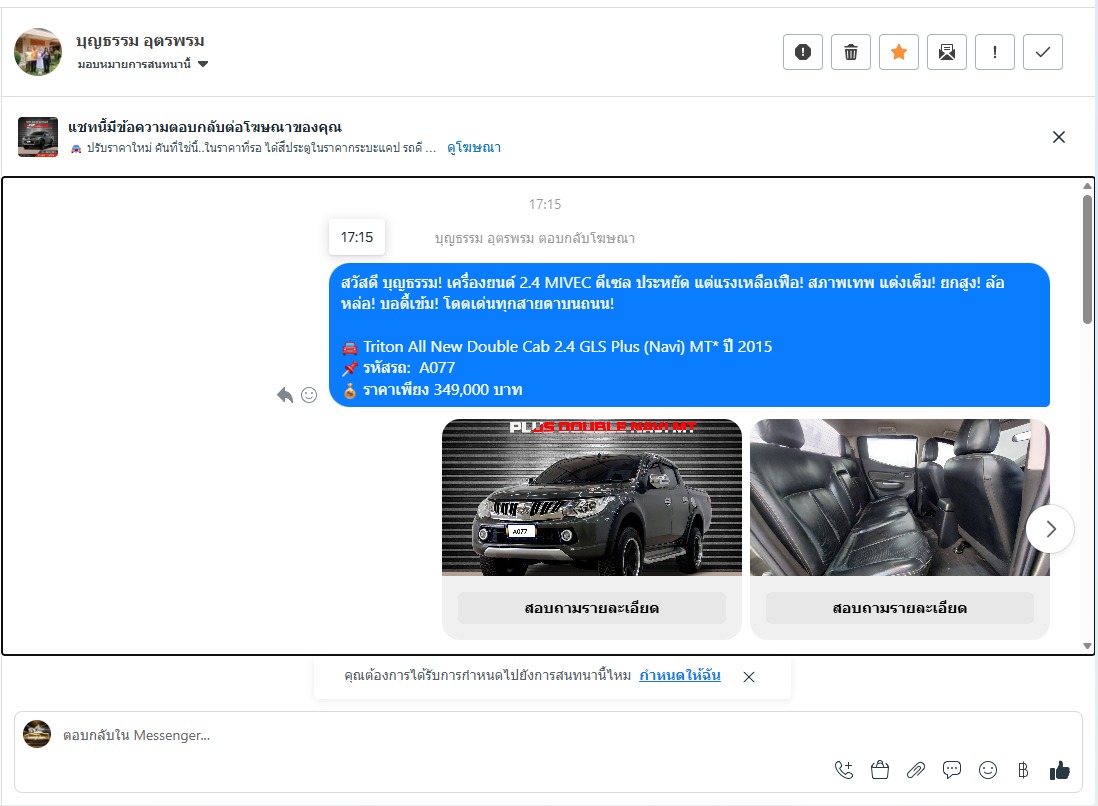Attach a file with paperclip icon
The image size is (1098, 806).
pos(915,770)
